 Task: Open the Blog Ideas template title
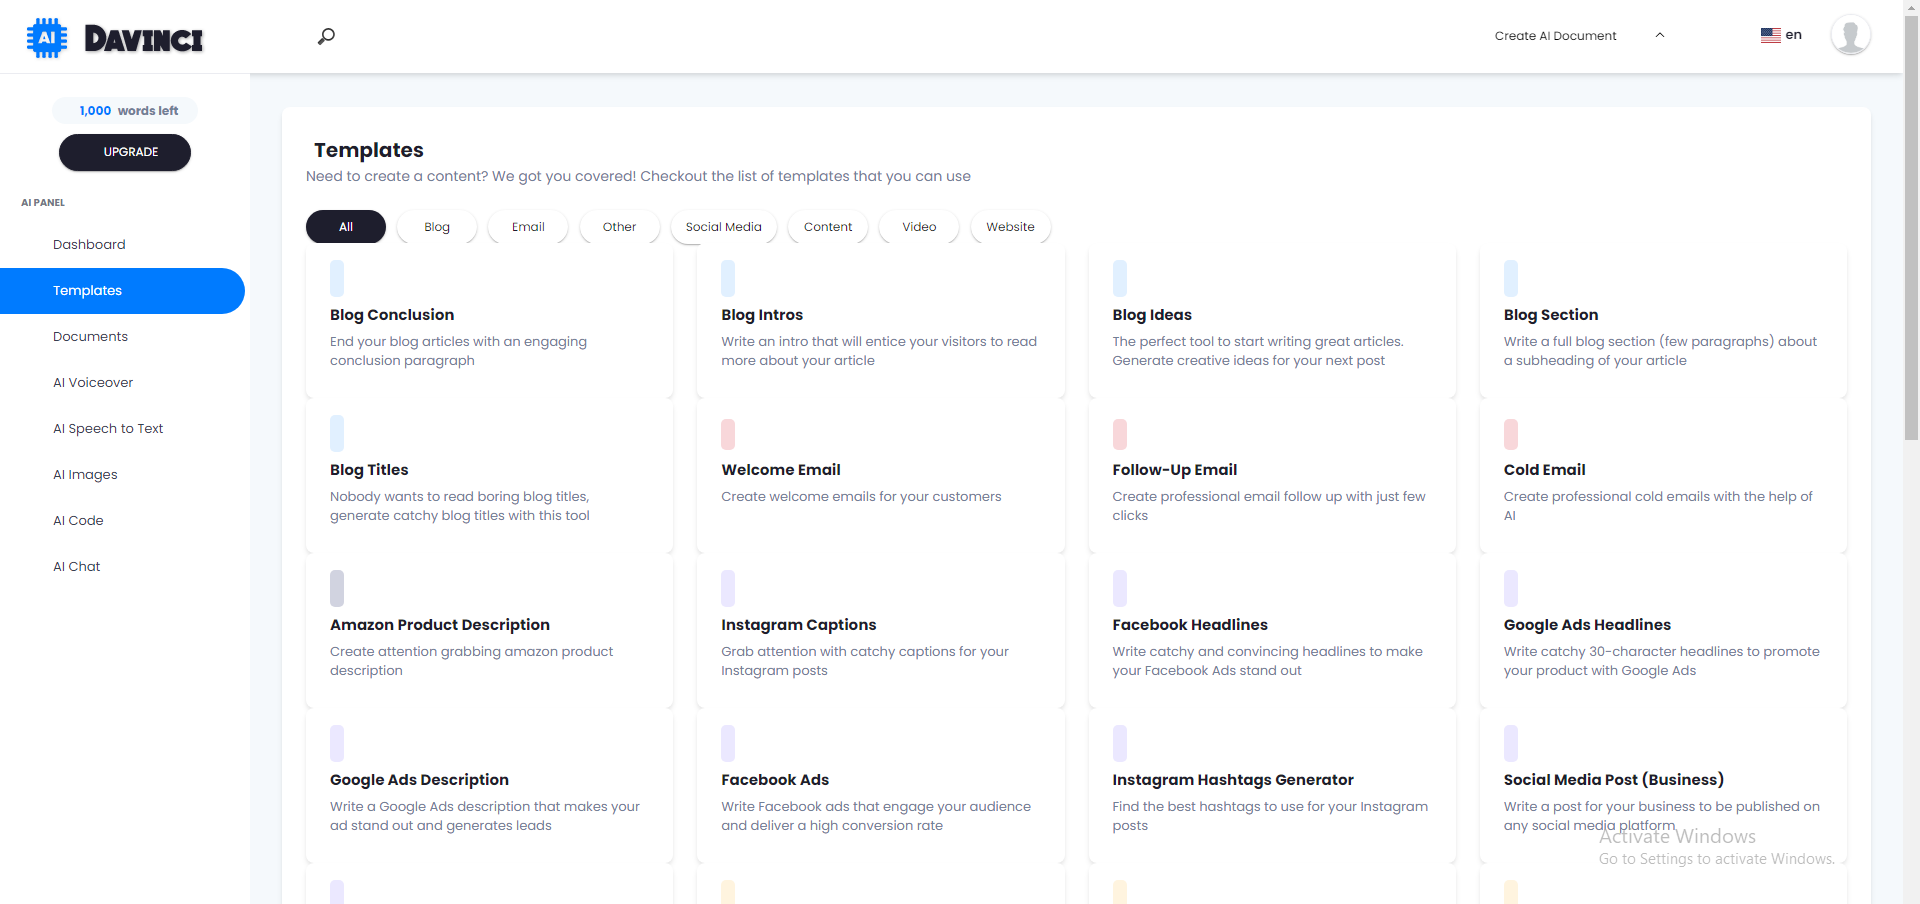point(1152,315)
